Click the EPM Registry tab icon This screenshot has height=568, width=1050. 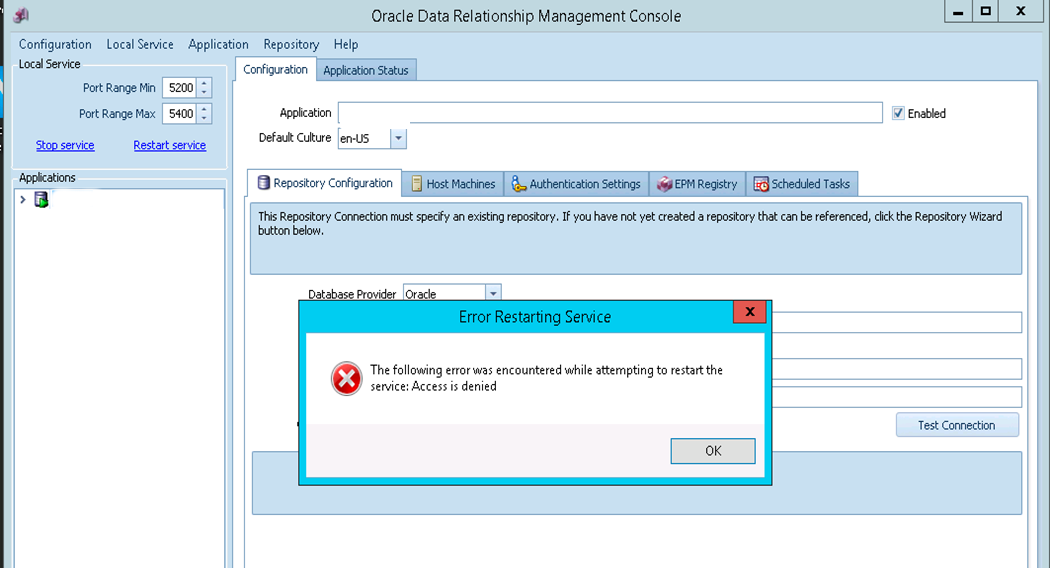pyautogui.click(x=664, y=184)
